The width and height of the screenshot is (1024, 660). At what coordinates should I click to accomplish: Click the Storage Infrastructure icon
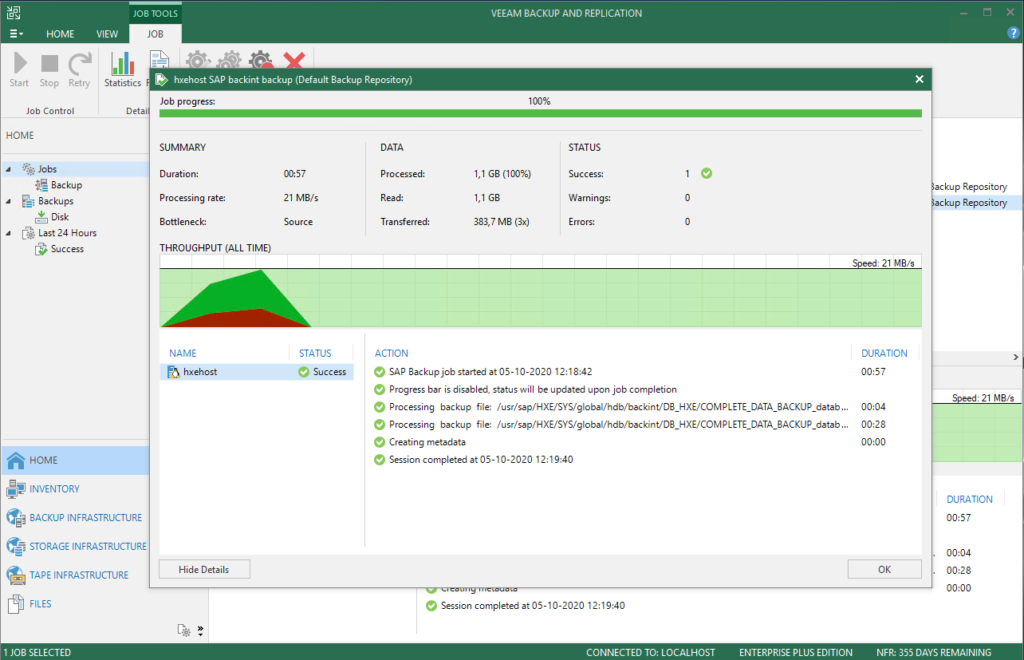click(16, 546)
